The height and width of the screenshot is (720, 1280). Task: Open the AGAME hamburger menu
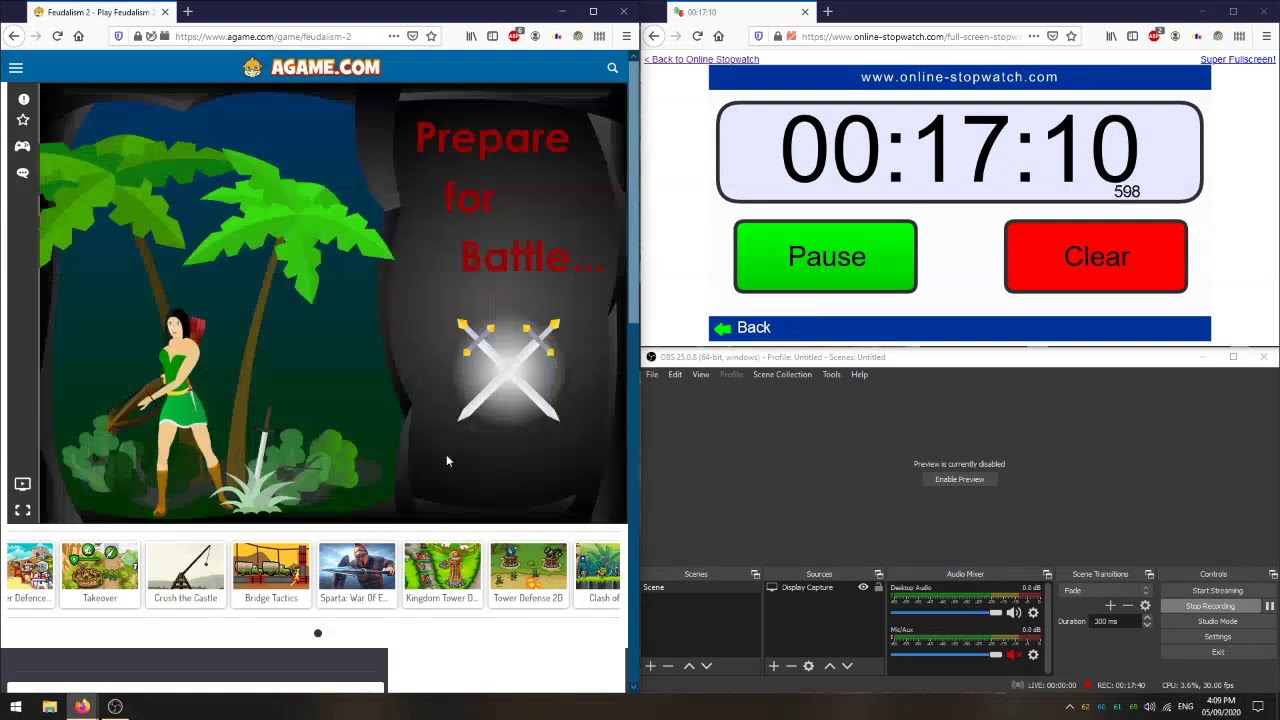pyautogui.click(x=16, y=68)
